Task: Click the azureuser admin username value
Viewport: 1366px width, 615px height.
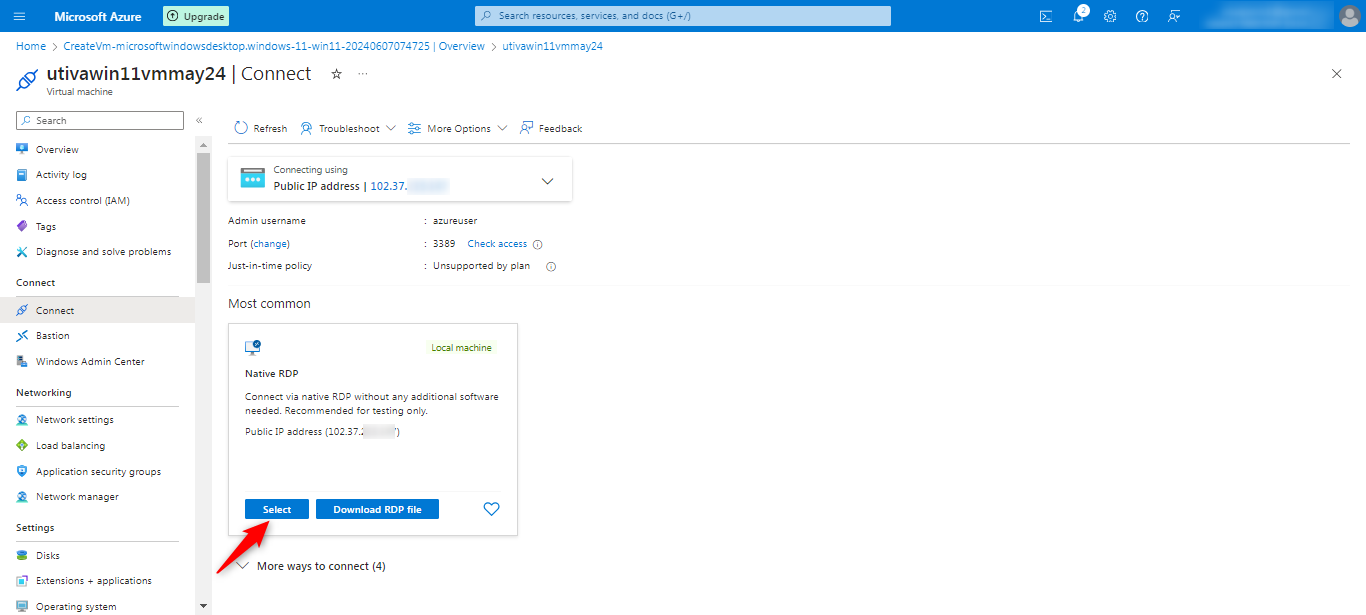Action: [x=457, y=221]
